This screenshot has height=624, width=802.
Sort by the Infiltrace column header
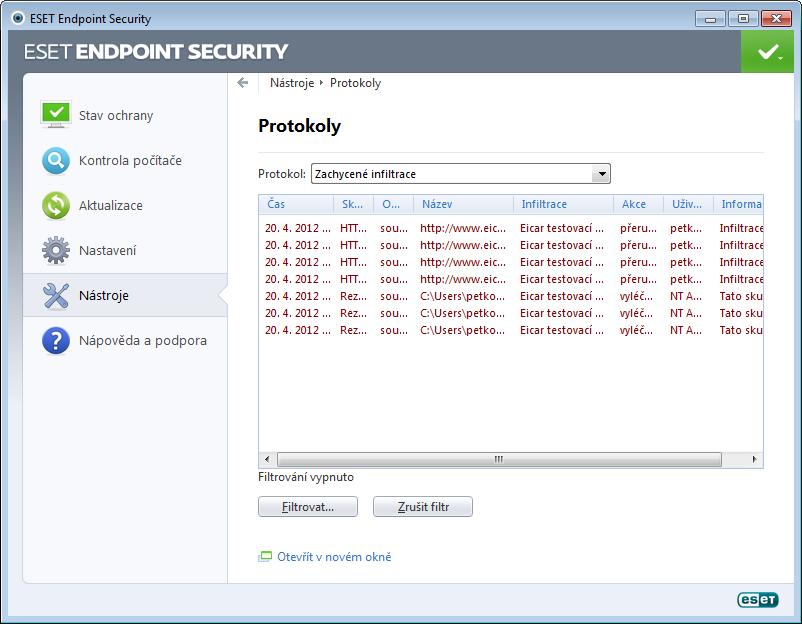tap(564, 204)
